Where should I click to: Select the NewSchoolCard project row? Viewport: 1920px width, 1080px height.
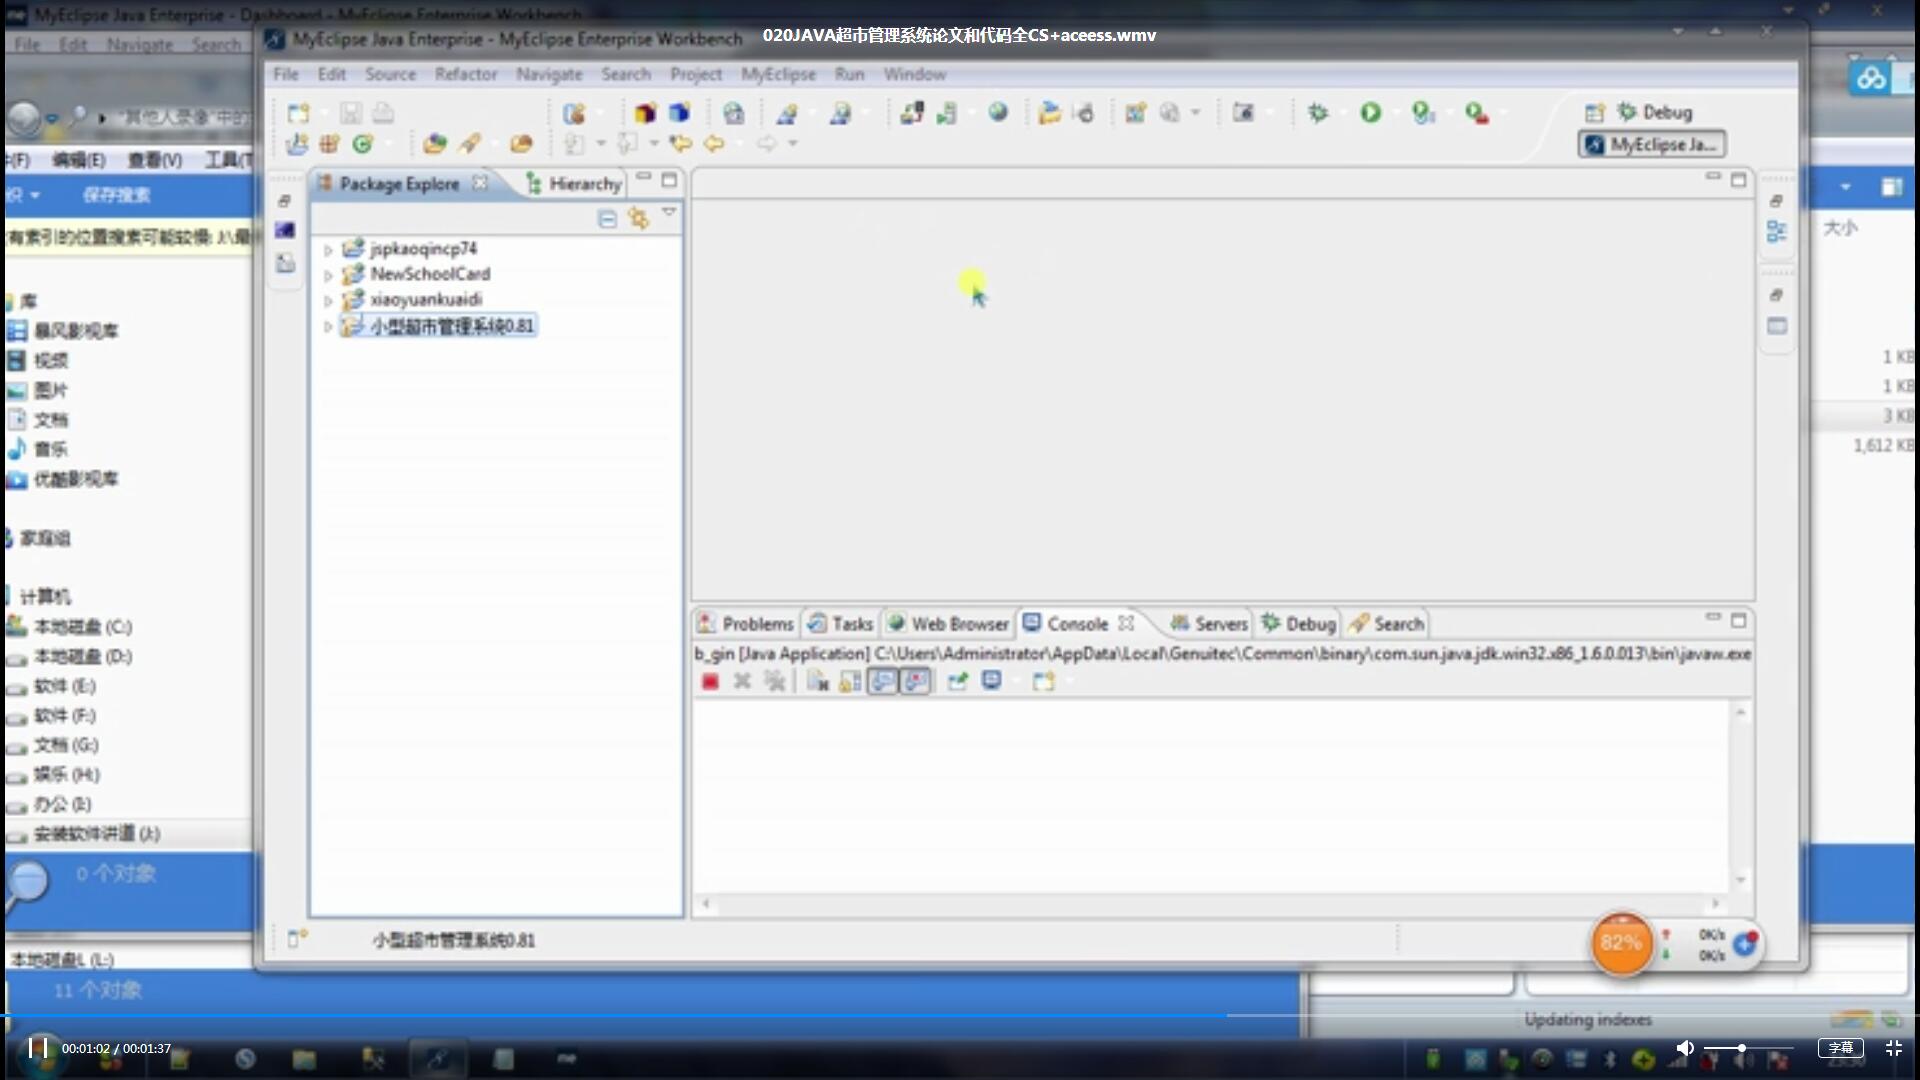416,274
